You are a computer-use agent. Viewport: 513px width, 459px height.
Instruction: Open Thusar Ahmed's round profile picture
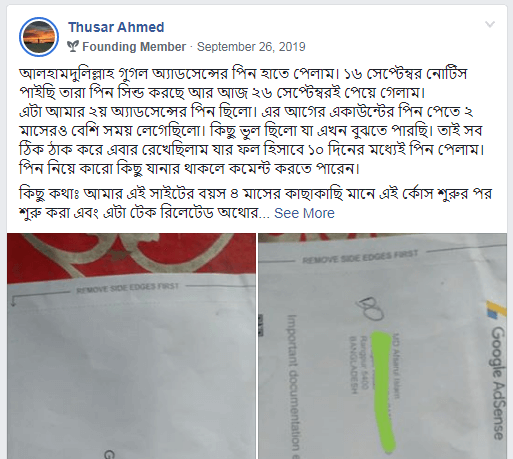[x=39, y=37]
